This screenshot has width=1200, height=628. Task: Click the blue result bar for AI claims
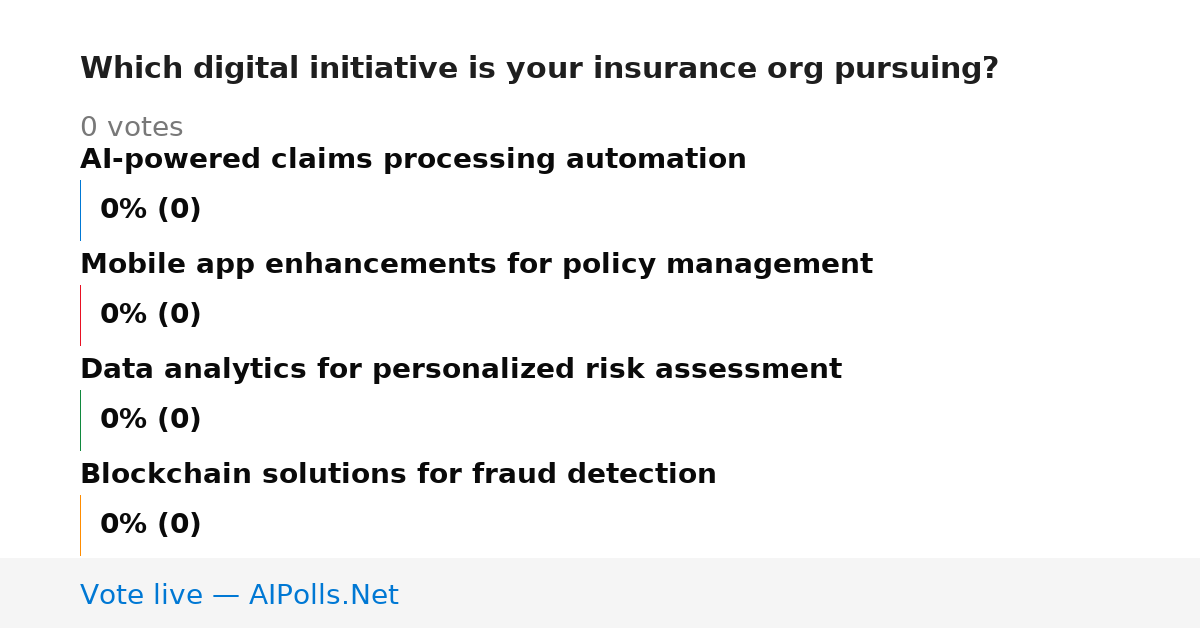(80, 210)
